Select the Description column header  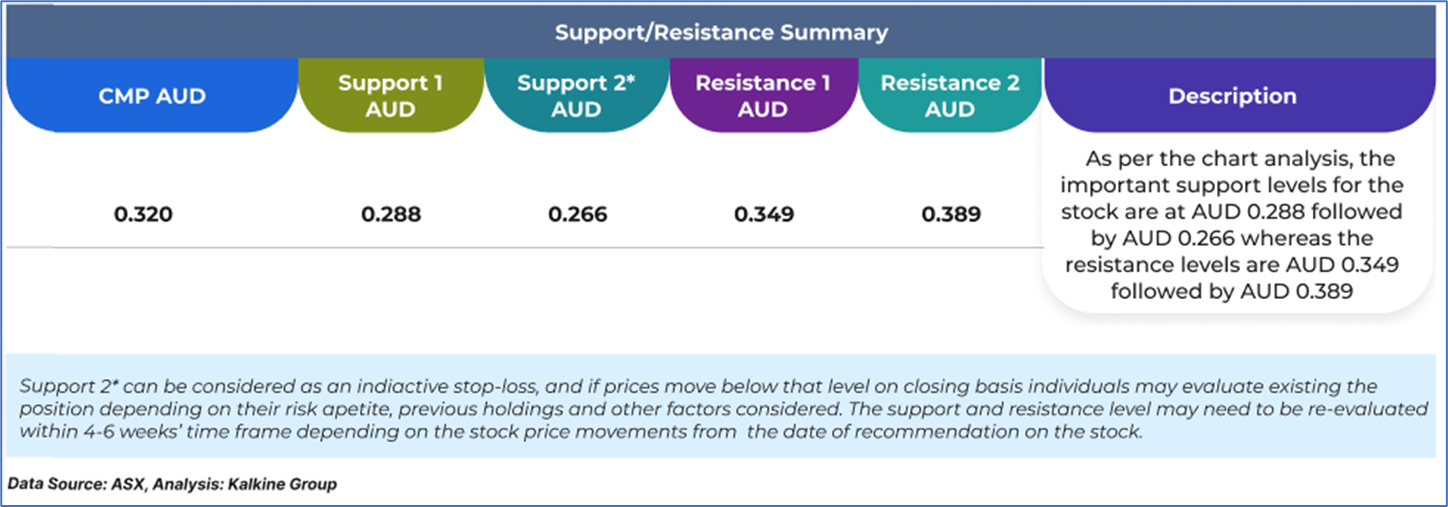[1232, 96]
